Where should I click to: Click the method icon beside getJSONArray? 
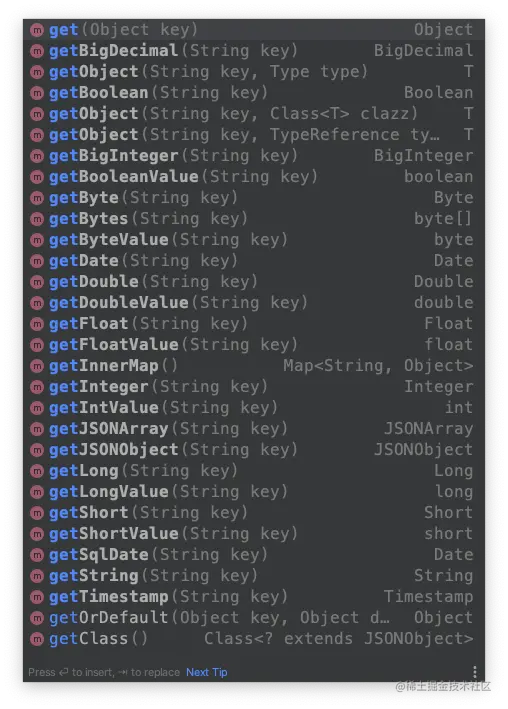(x=37, y=429)
